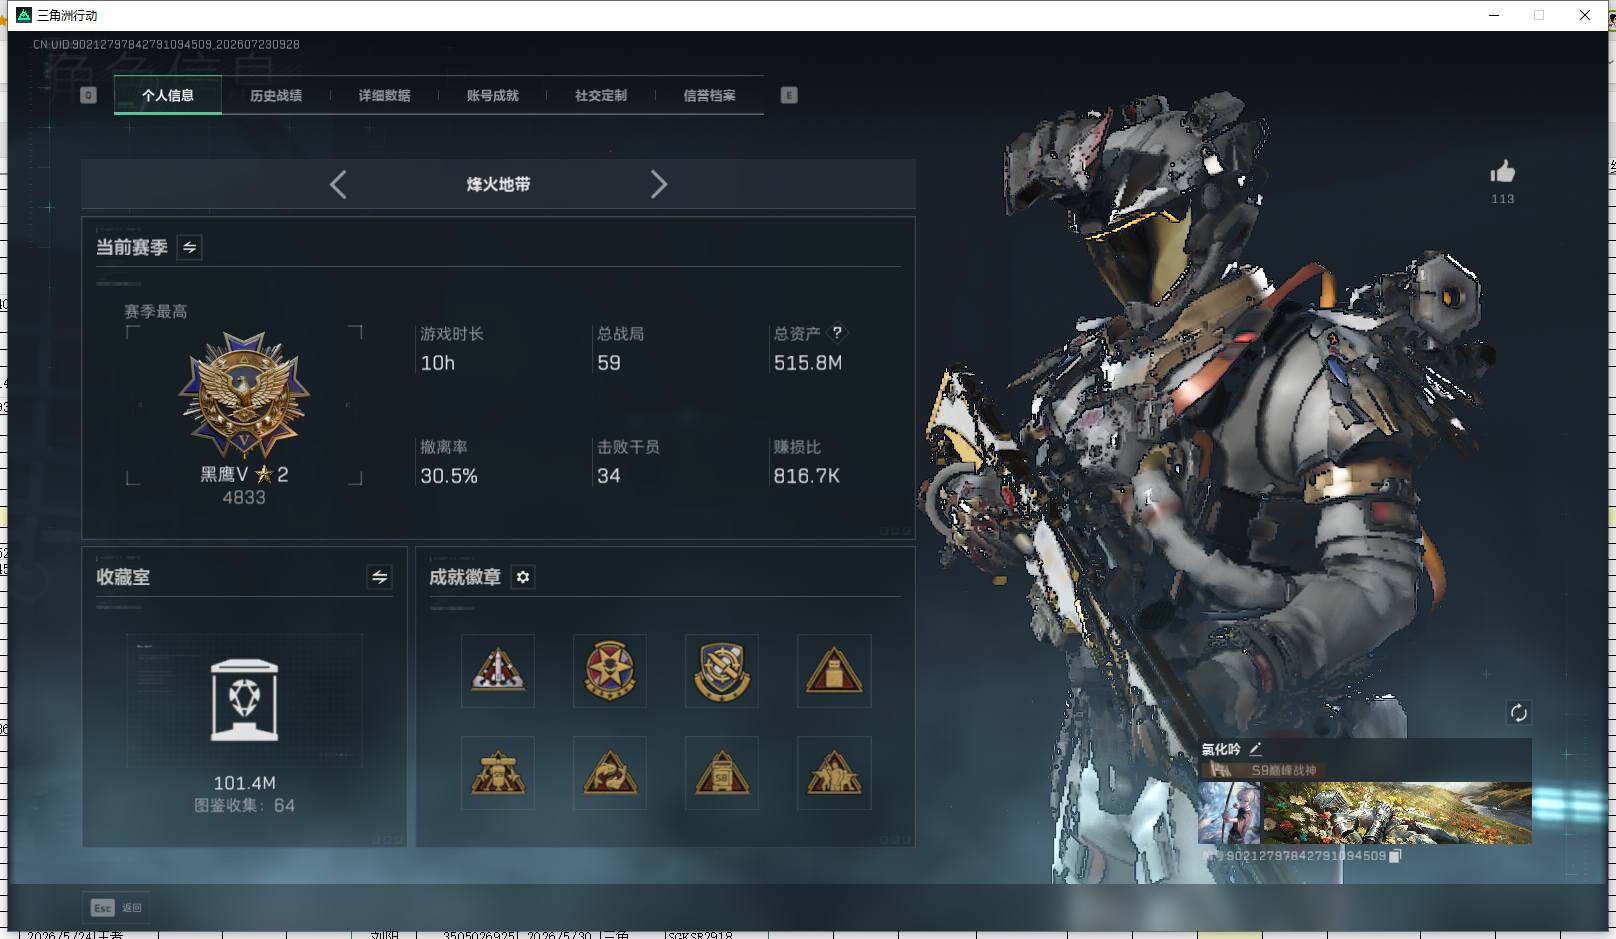Click the knight-in-flowers banner image
Viewport: 1616px width, 939px height.
[x=1397, y=813]
